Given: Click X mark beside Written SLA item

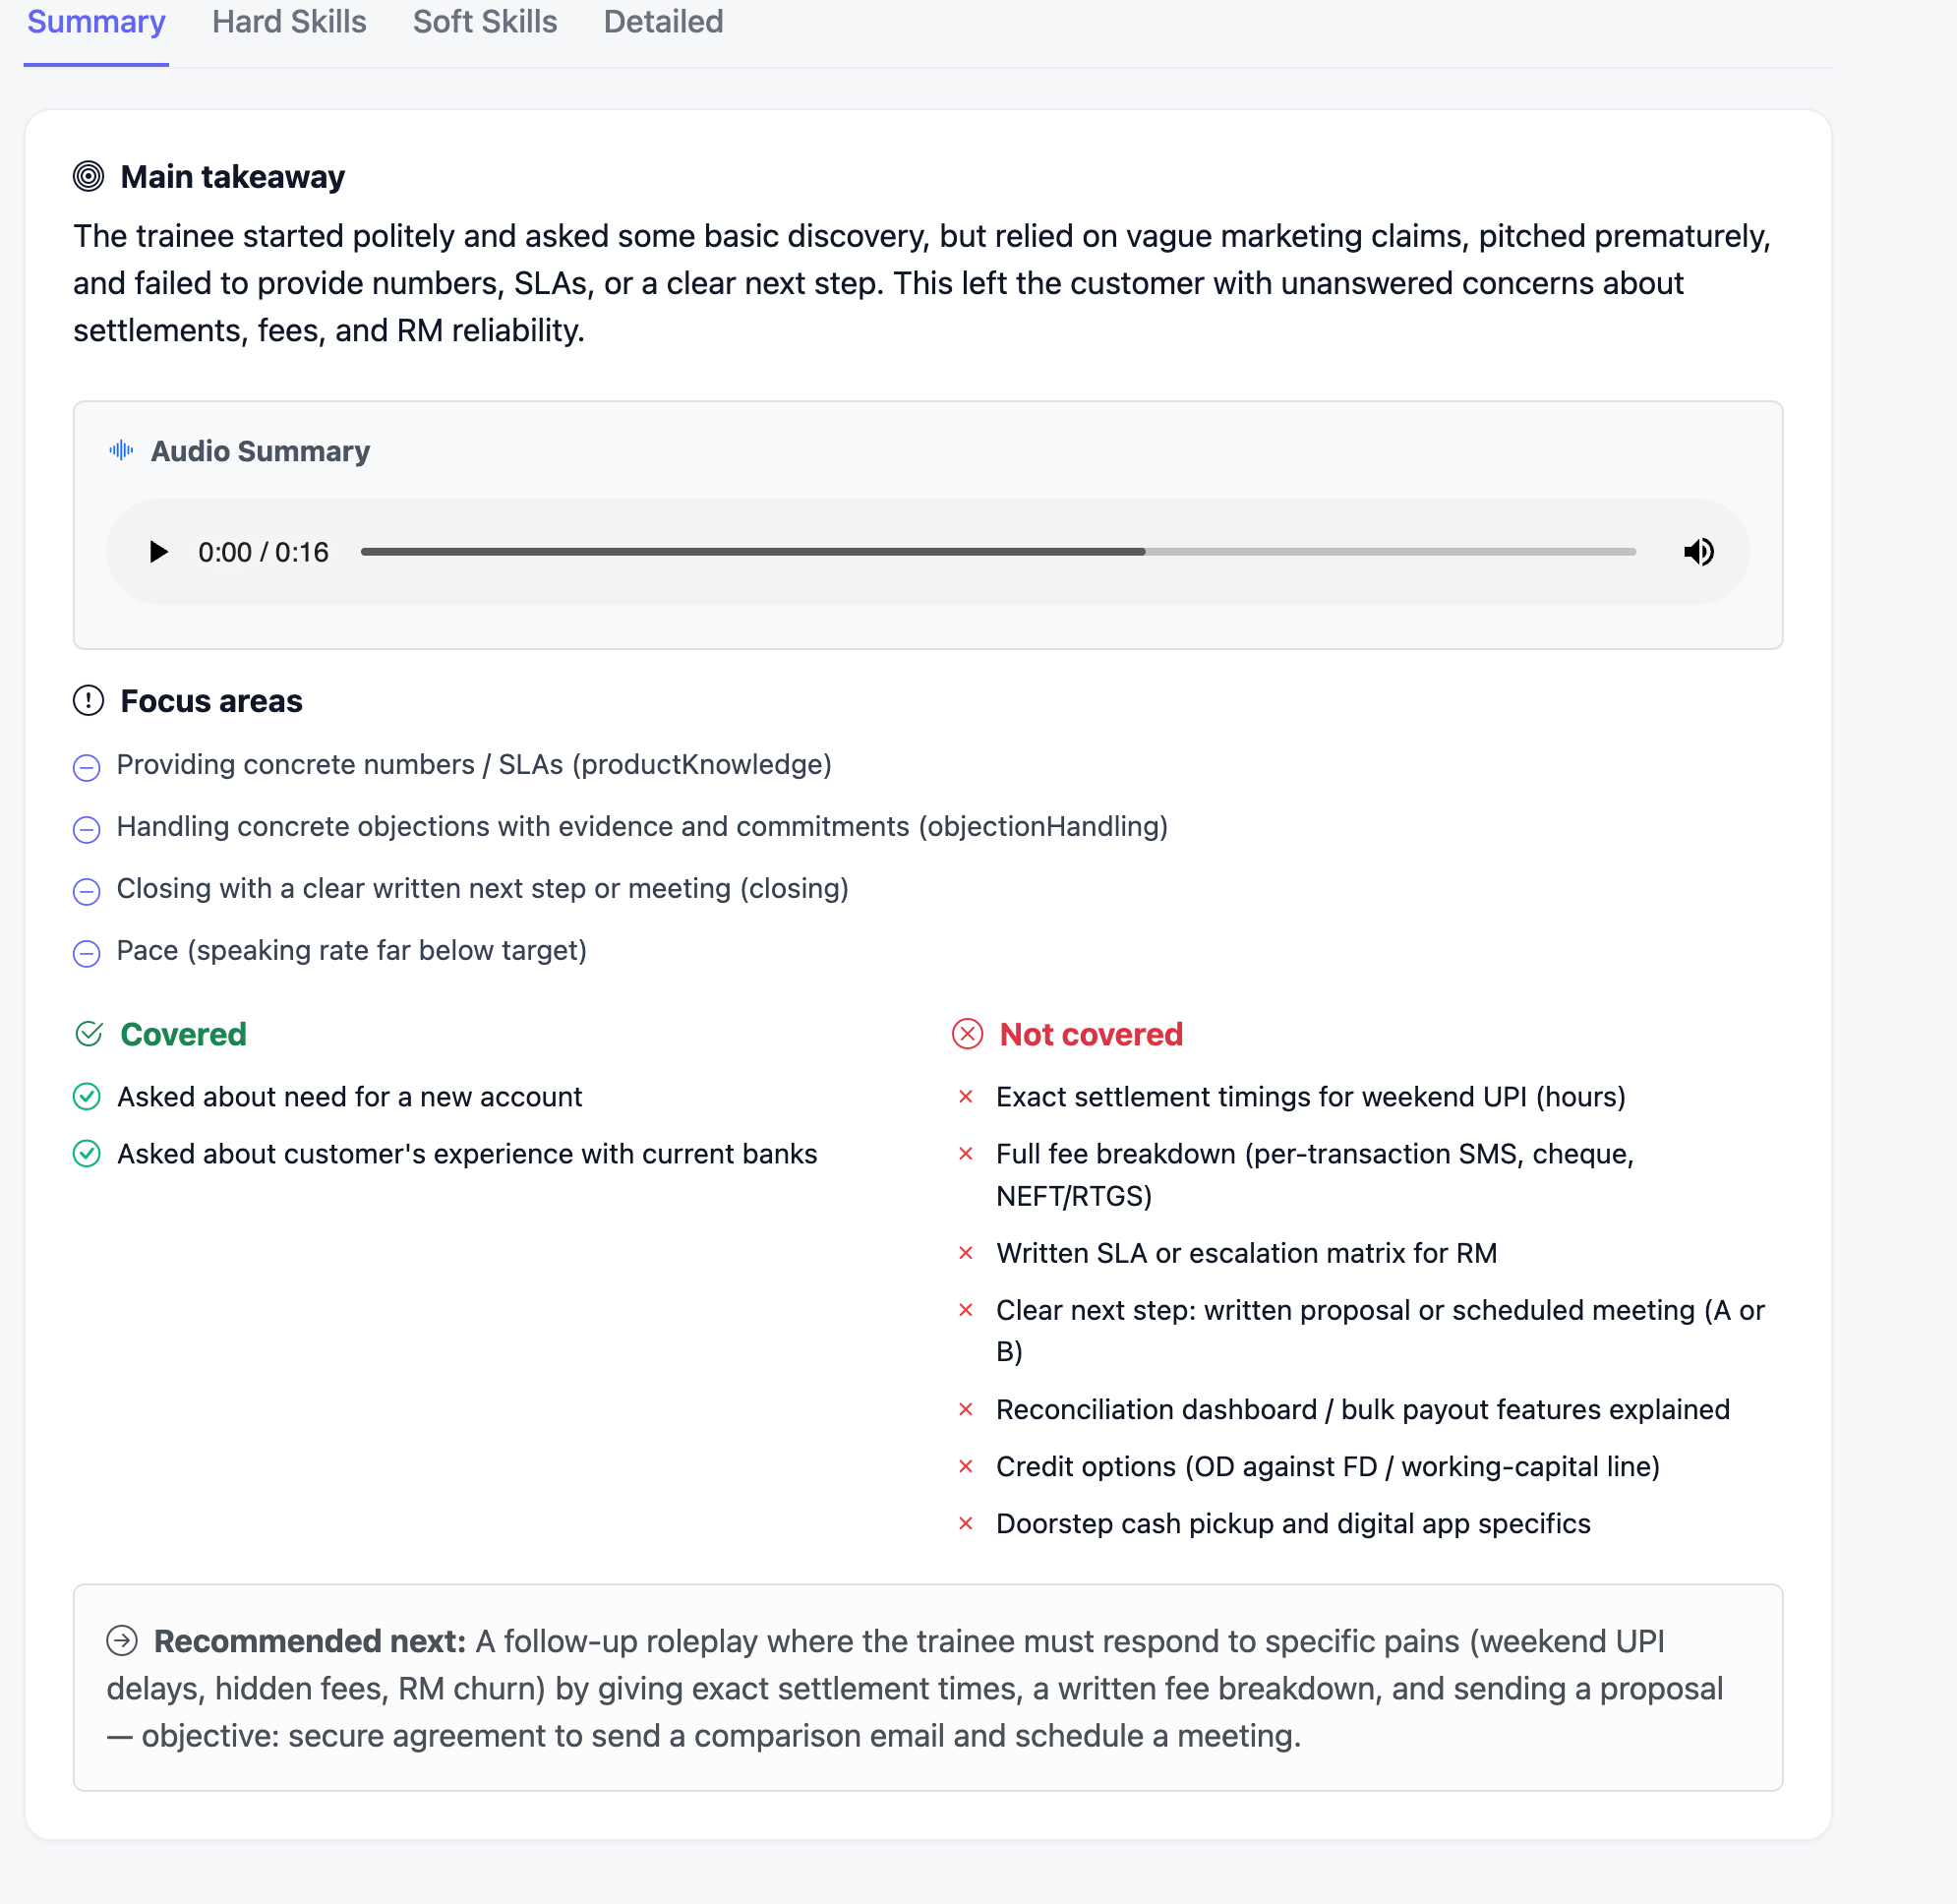Looking at the screenshot, I should [x=966, y=1253].
